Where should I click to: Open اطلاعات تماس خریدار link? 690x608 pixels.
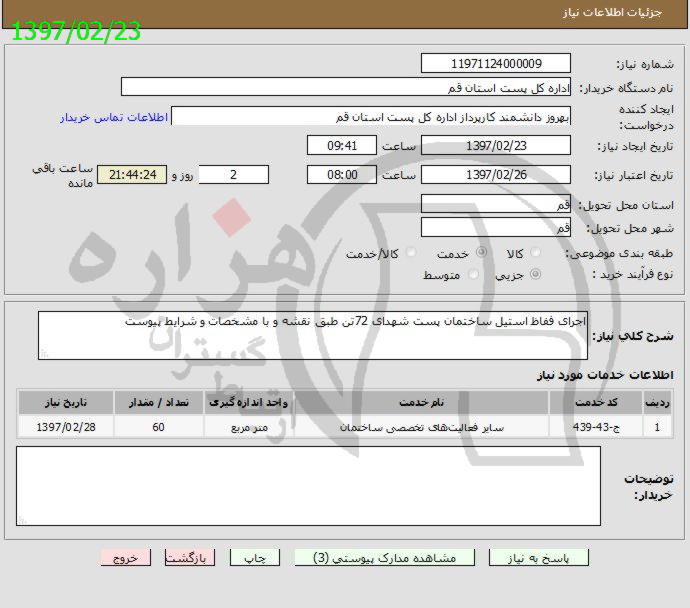click(x=114, y=117)
